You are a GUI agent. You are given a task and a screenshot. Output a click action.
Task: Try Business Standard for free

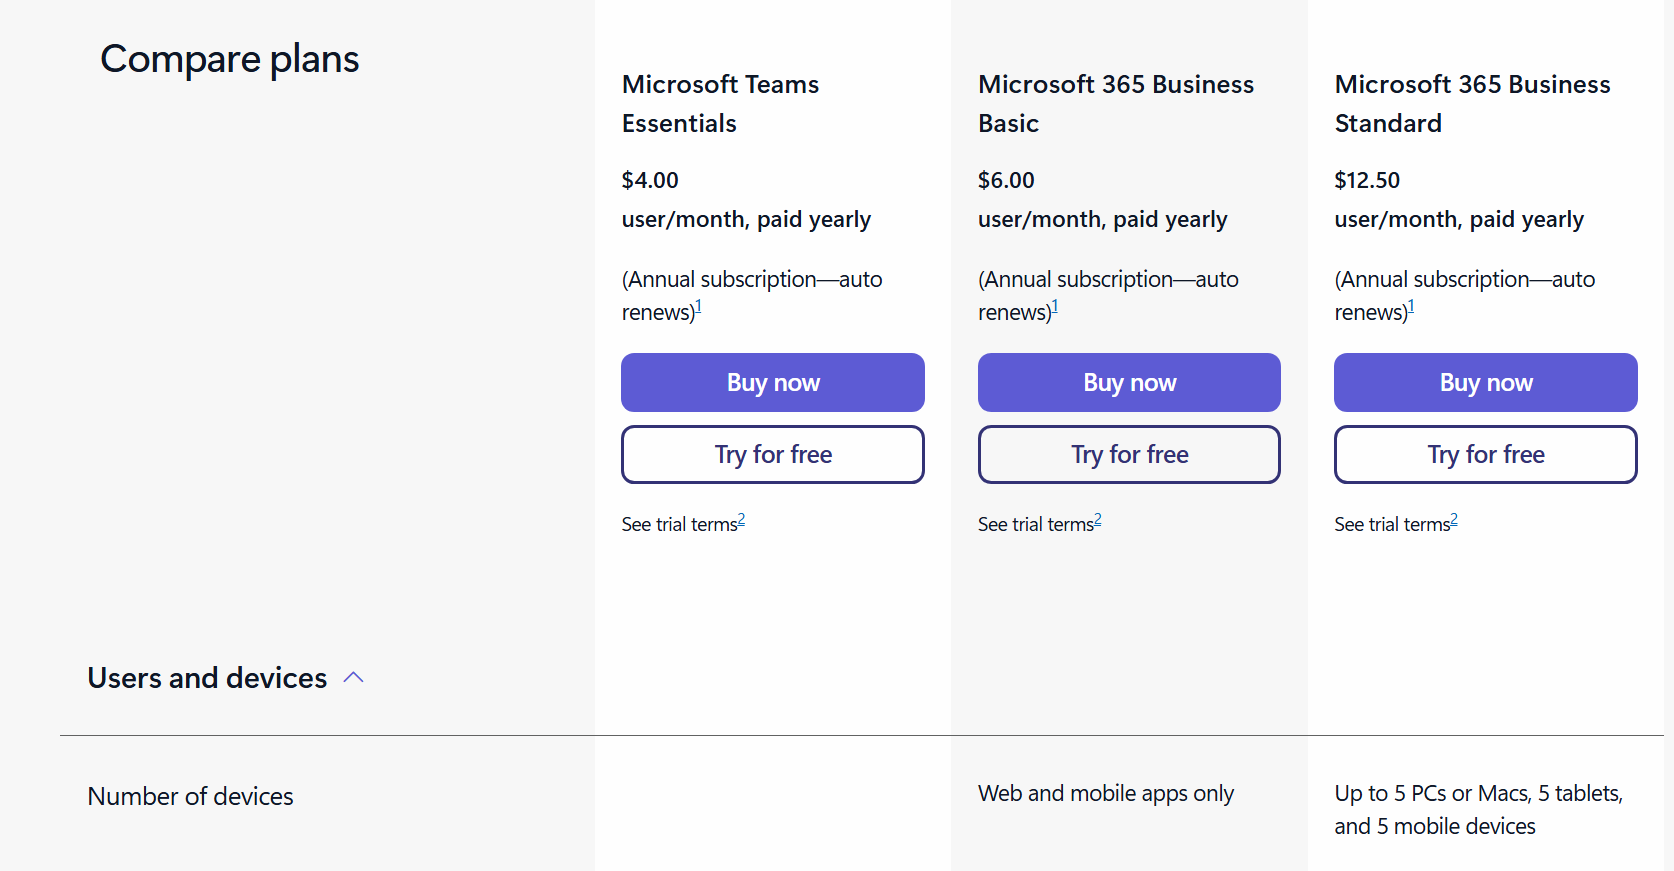pyautogui.click(x=1485, y=455)
